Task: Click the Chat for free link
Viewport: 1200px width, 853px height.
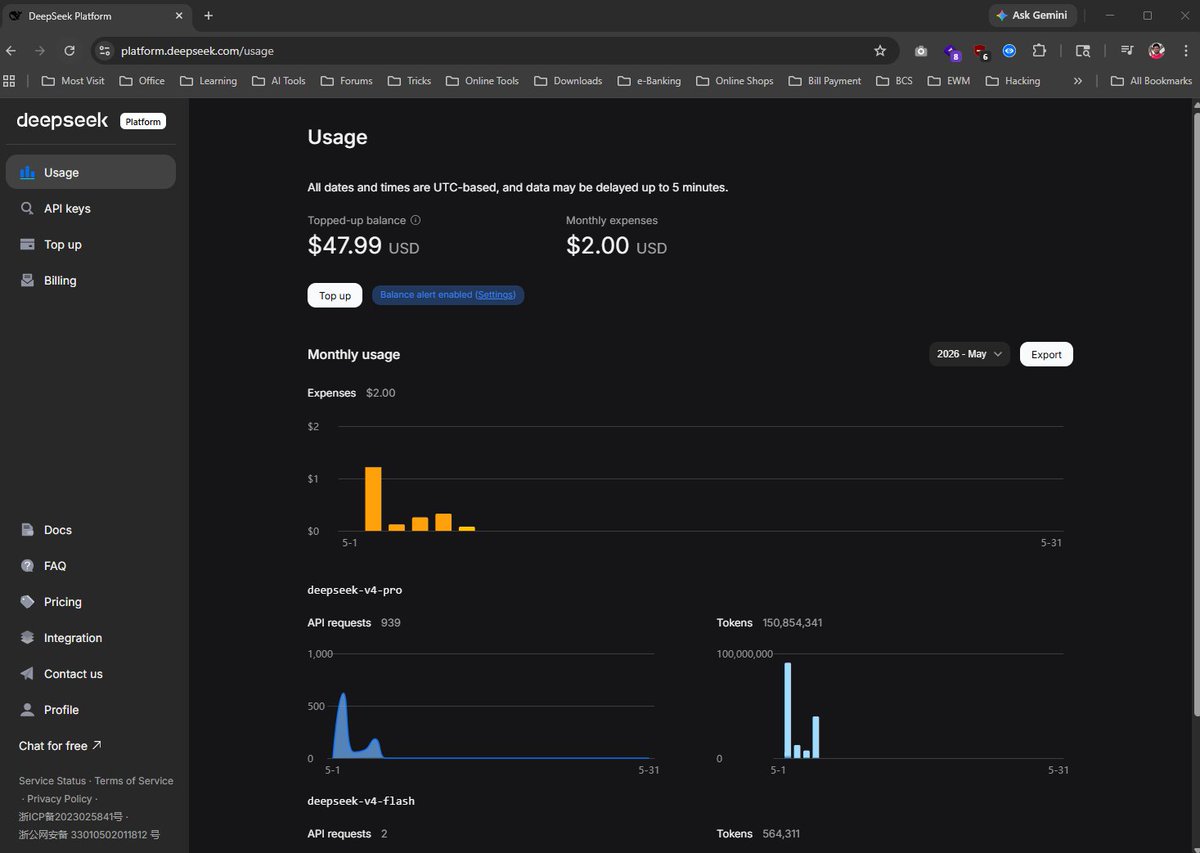Action: 60,746
